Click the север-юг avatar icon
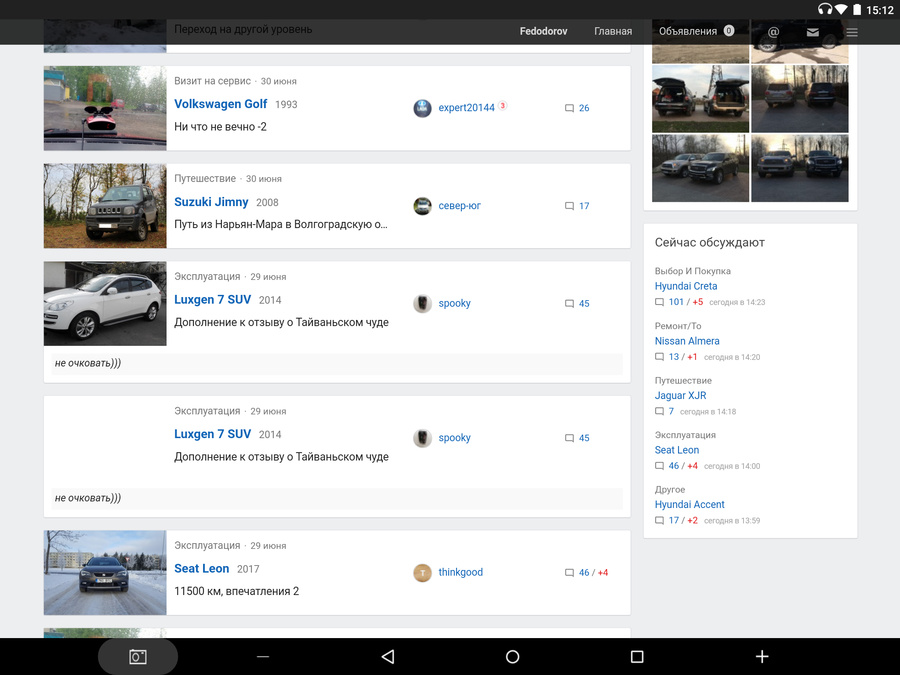The width and height of the screenshot is (900, 675). pos(422,205)
